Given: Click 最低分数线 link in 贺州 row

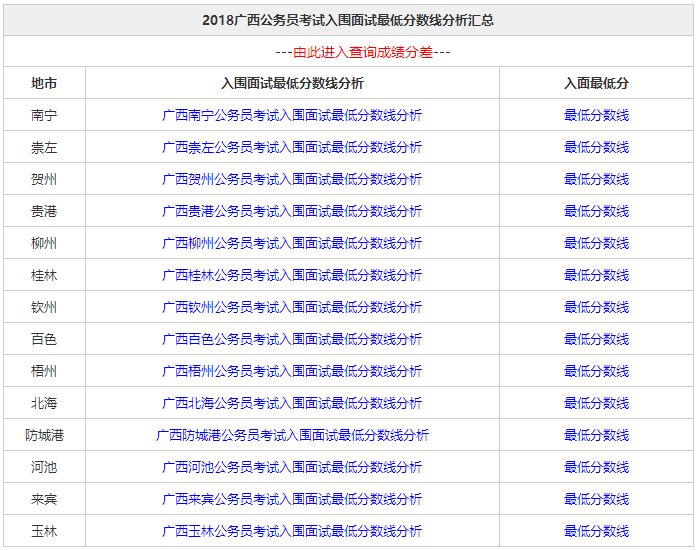Looking at the screenshot, I should tap(597, 179).
